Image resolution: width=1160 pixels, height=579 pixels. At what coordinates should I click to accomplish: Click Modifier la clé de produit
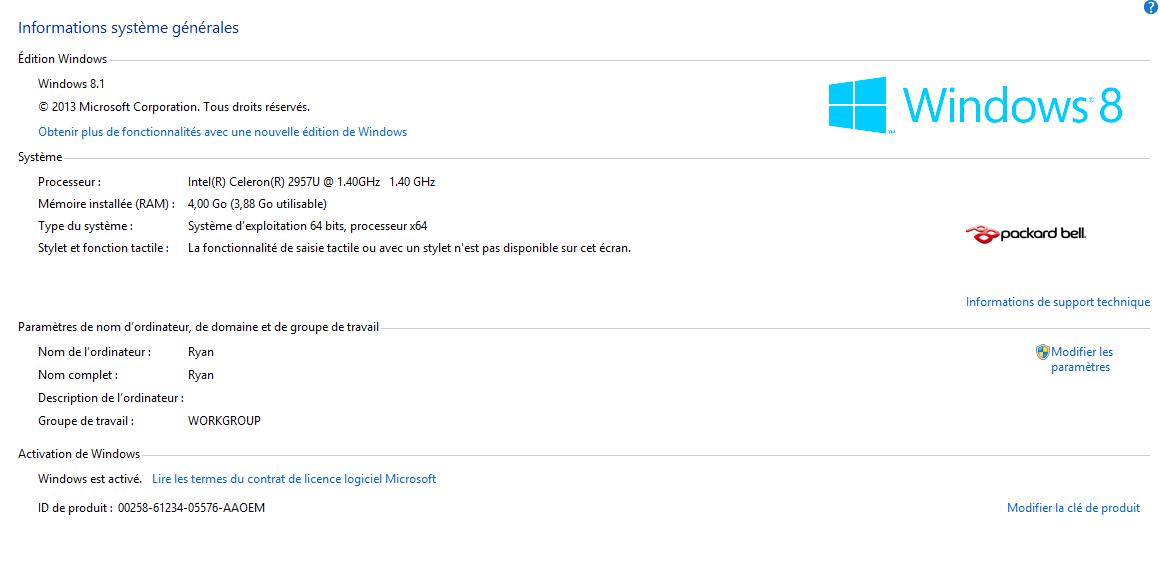coord(1073,508)
